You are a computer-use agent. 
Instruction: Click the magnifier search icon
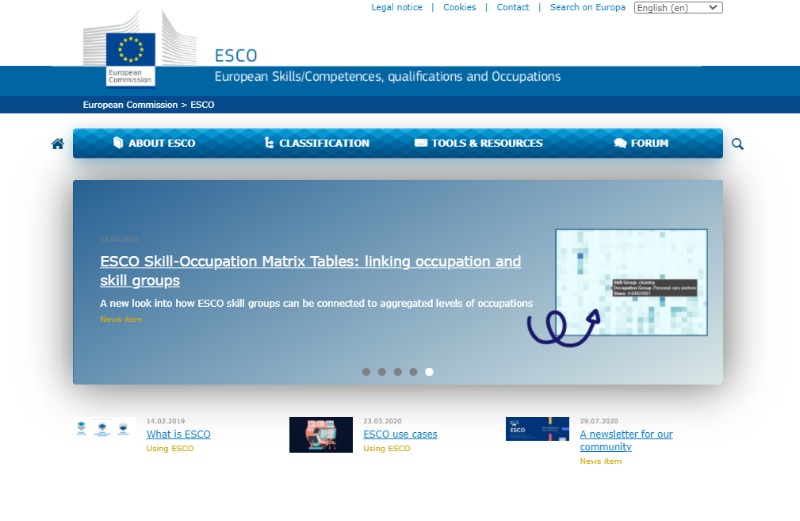pos(738,144)
